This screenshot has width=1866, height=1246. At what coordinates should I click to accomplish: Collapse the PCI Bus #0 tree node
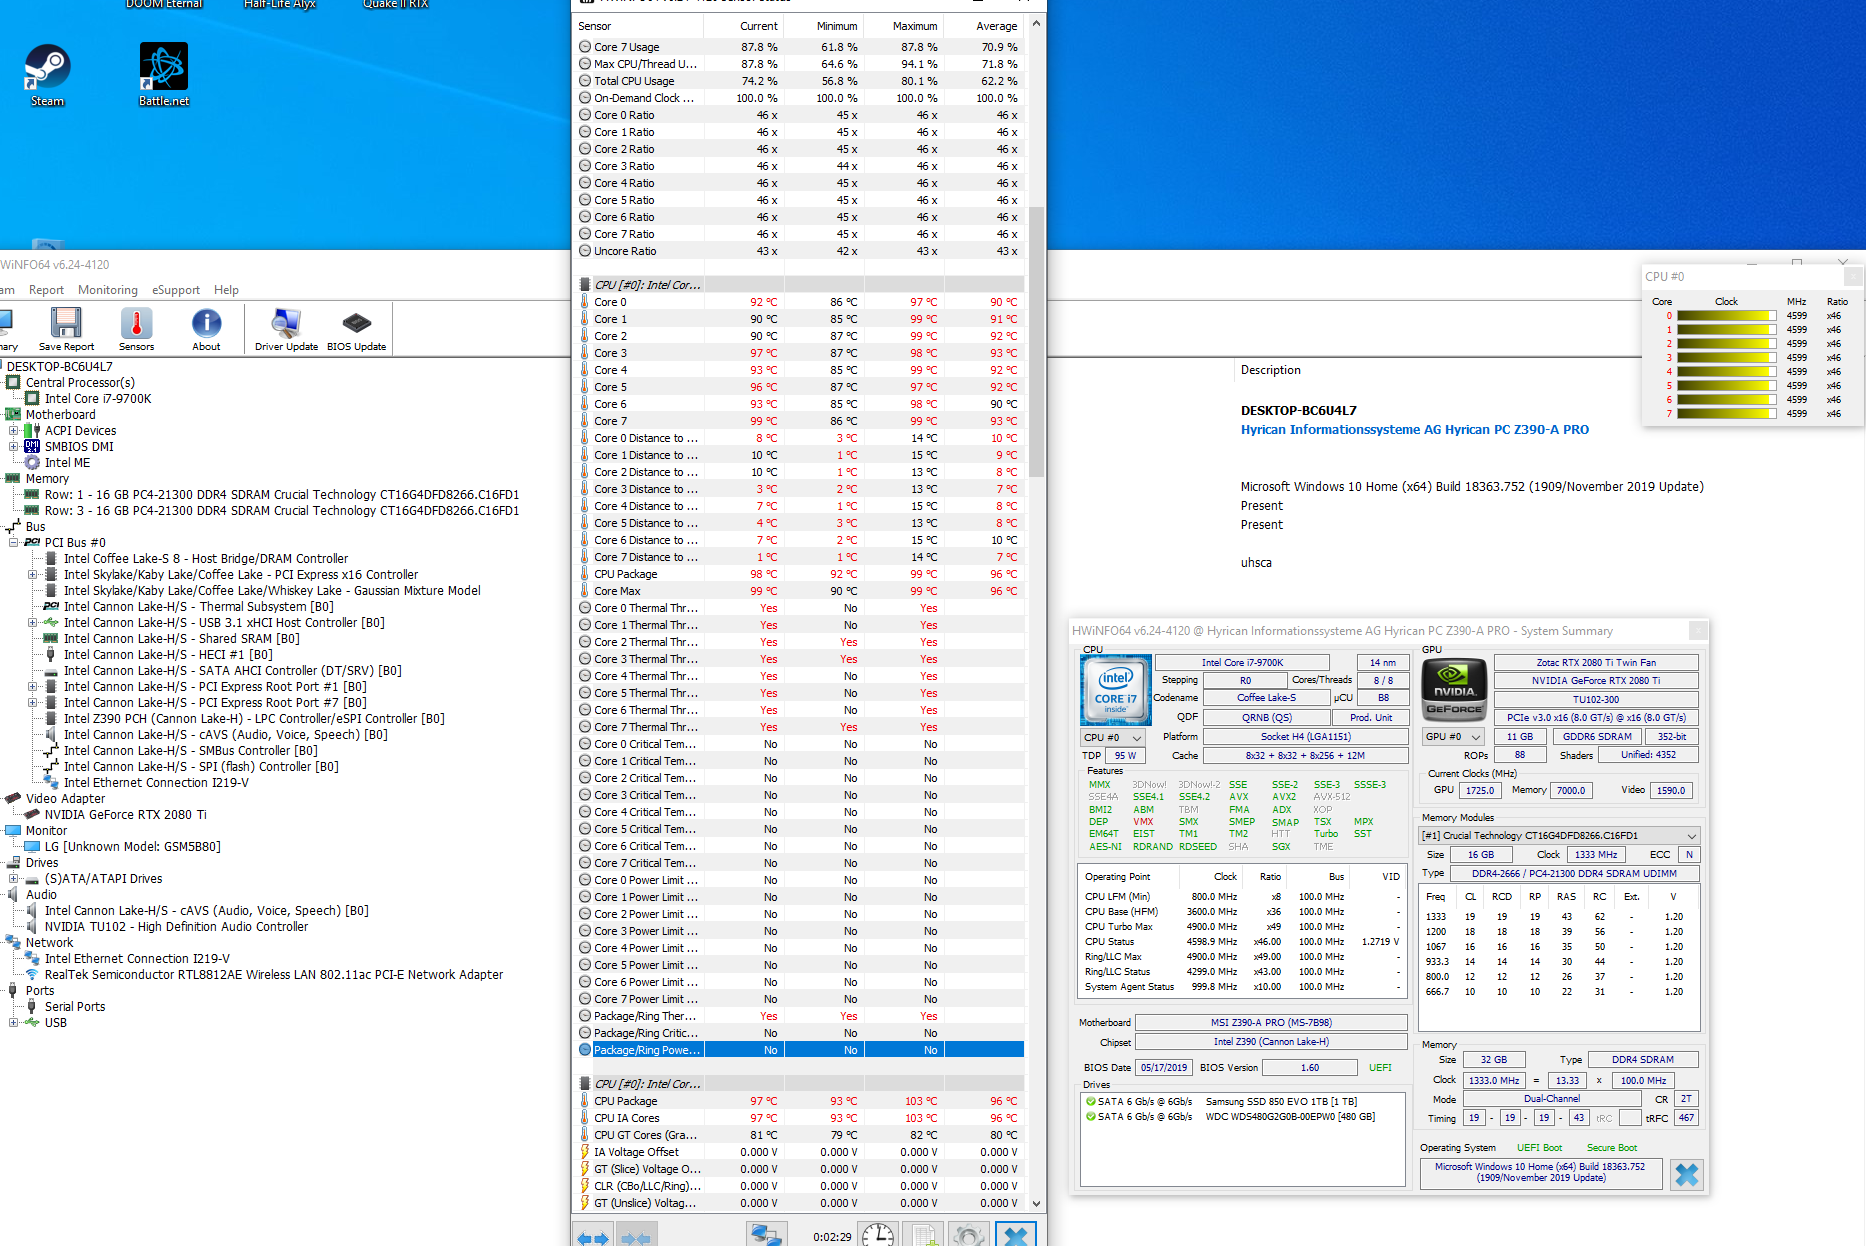pyautogui.click(x=14, y=543)
